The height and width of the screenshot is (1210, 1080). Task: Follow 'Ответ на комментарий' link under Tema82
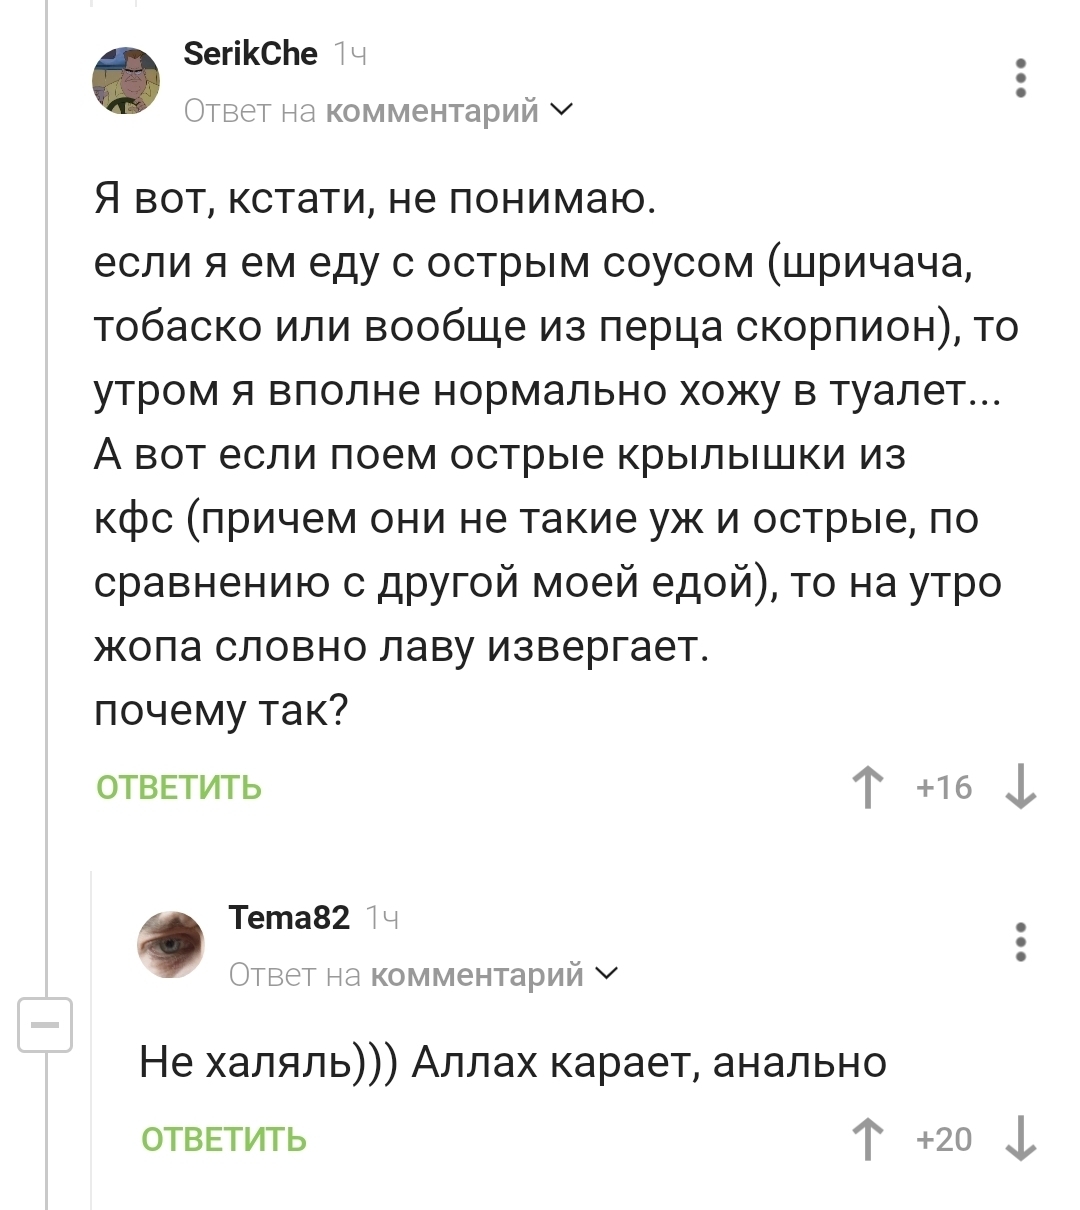[x=407, y=974]
